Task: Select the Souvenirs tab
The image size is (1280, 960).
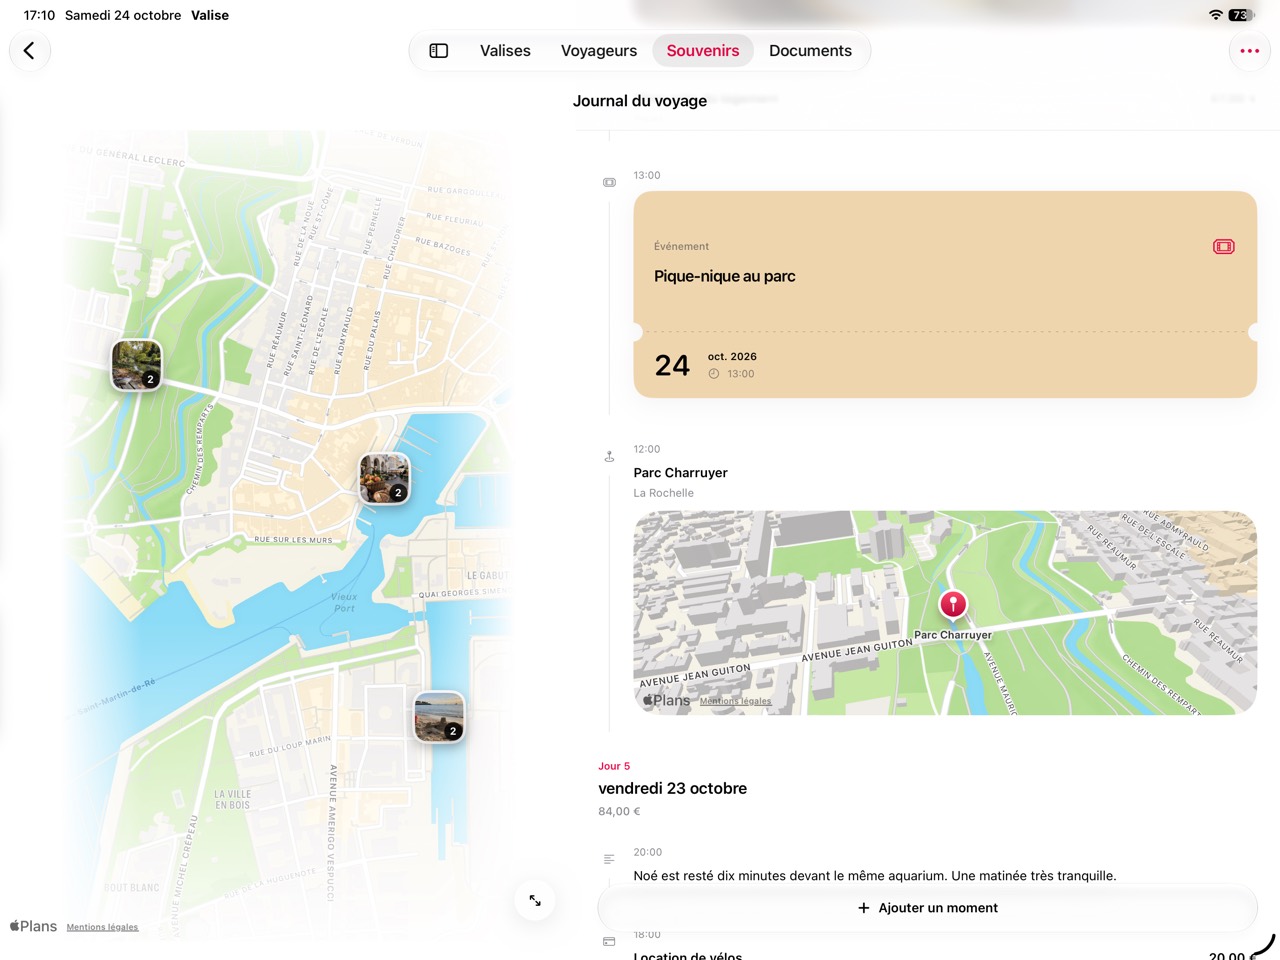Action: (x=703, y=51)
